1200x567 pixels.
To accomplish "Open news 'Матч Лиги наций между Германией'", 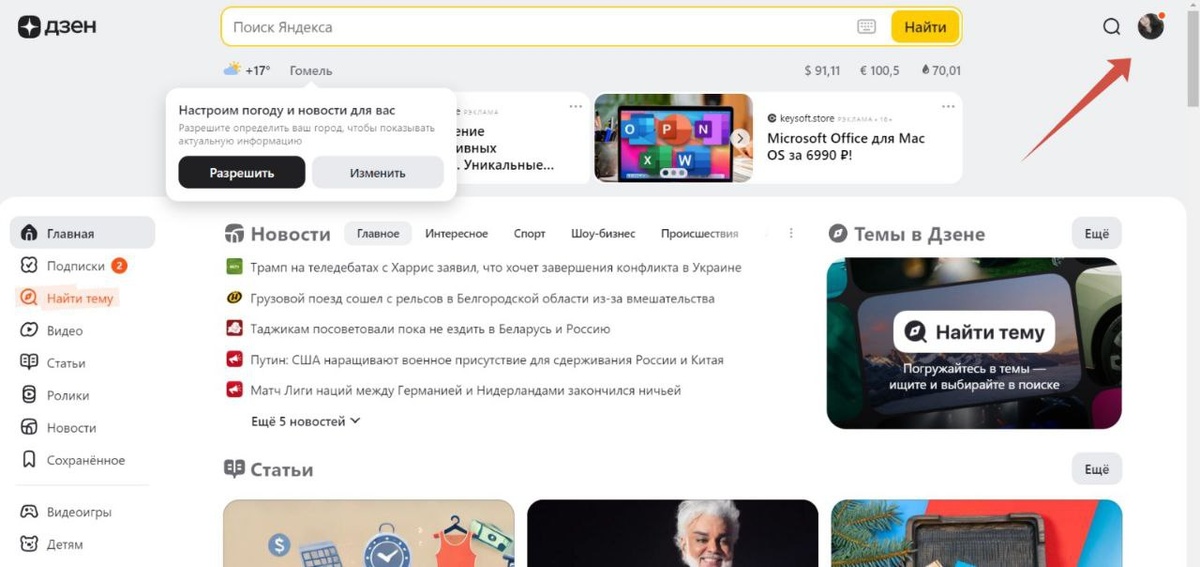I will (465, 390).
